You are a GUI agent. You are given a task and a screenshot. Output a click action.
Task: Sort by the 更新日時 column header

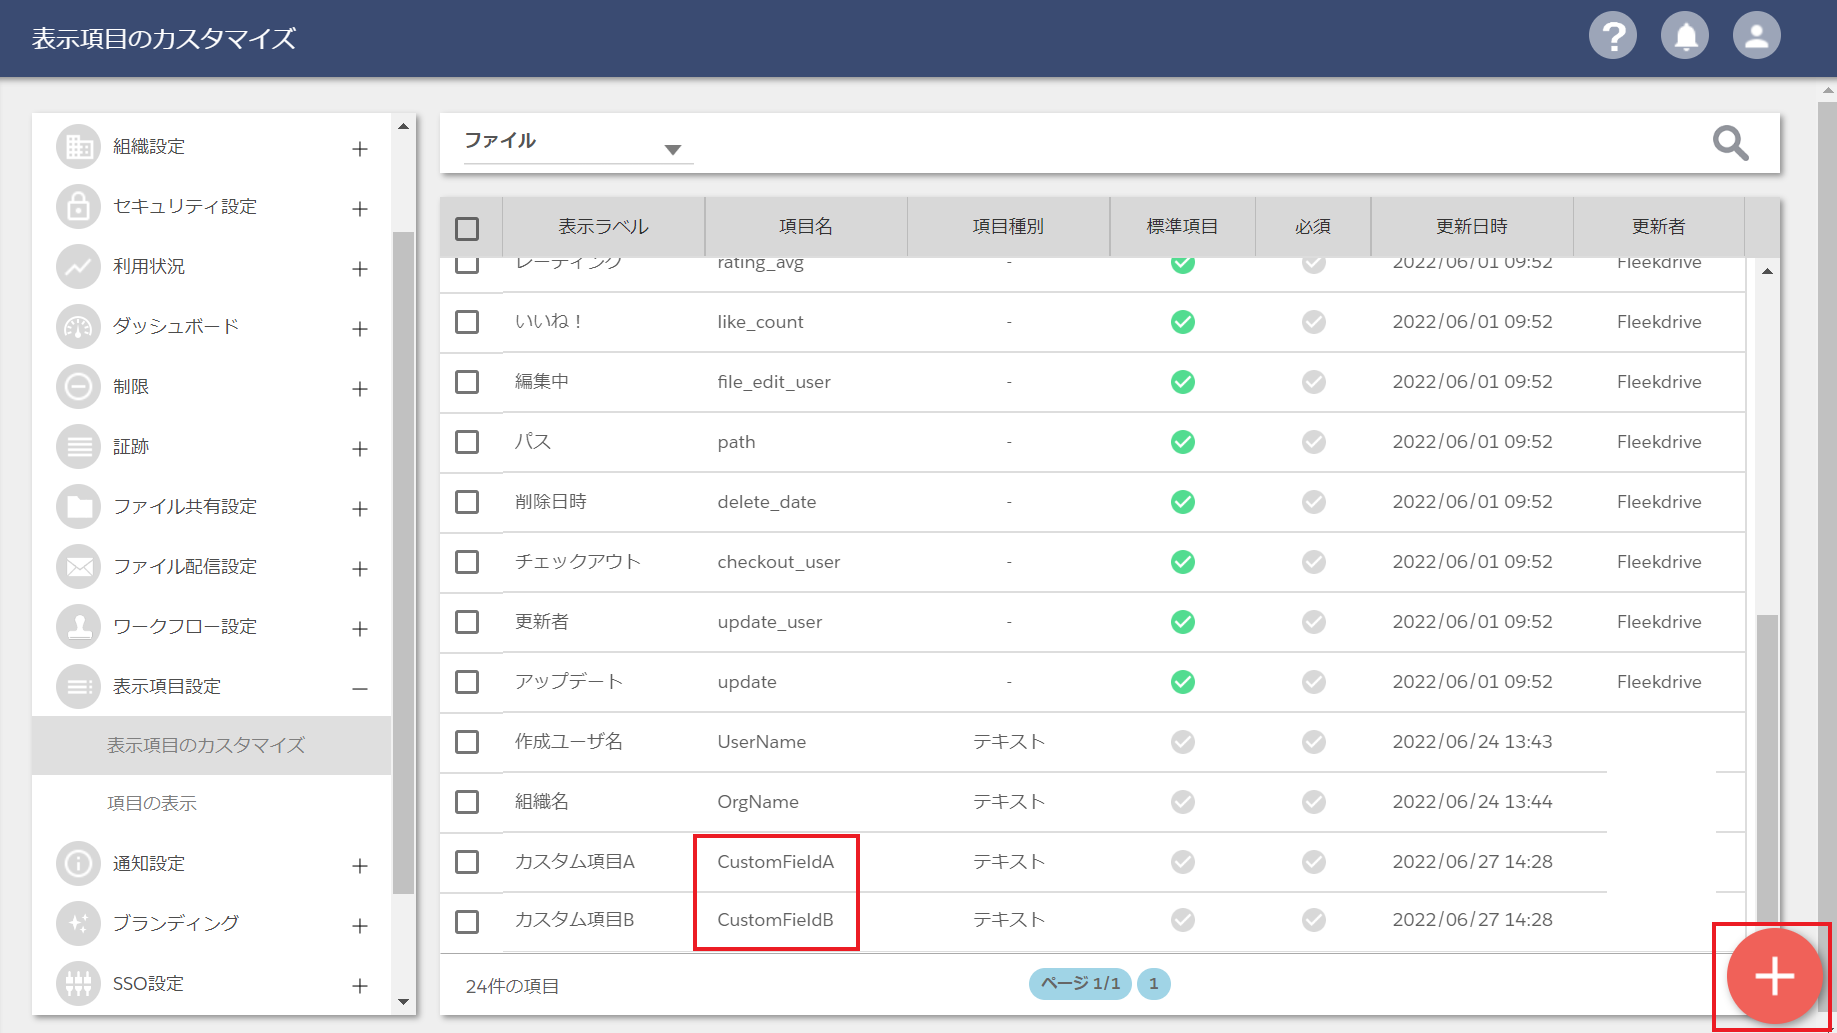1471,227
